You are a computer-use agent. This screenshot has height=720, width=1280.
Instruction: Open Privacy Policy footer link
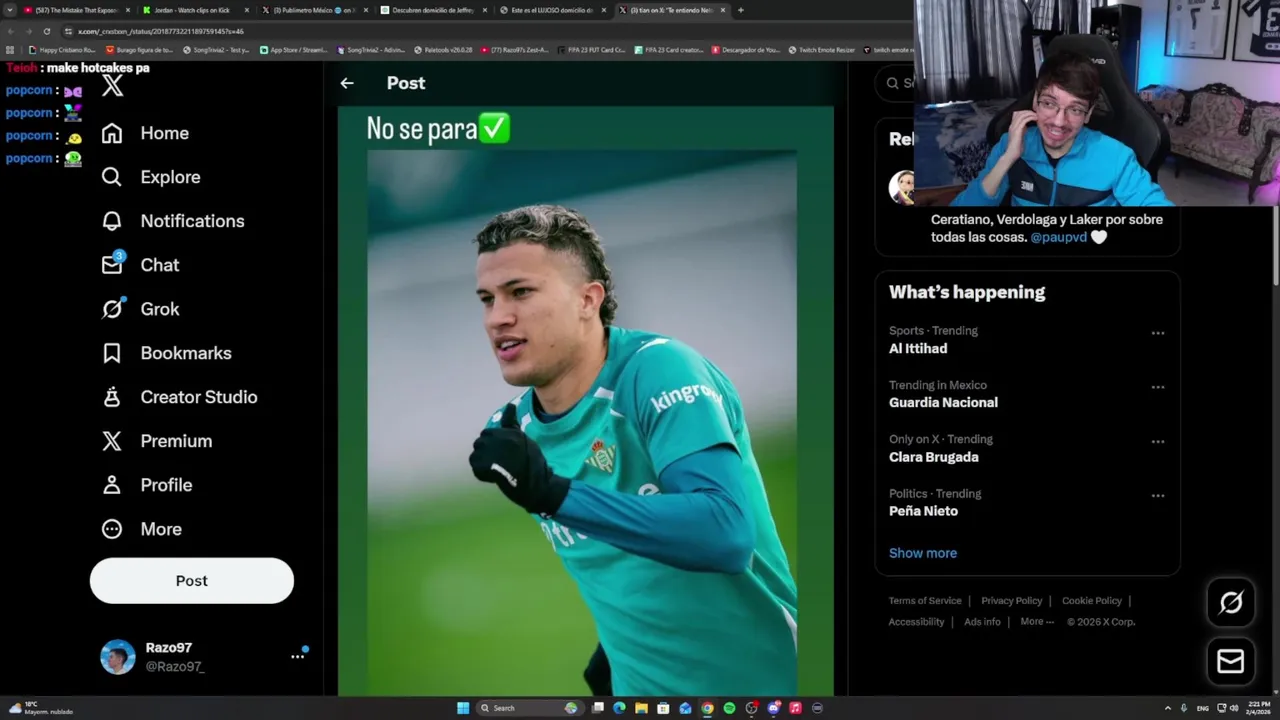click(x=1011, y=601)
